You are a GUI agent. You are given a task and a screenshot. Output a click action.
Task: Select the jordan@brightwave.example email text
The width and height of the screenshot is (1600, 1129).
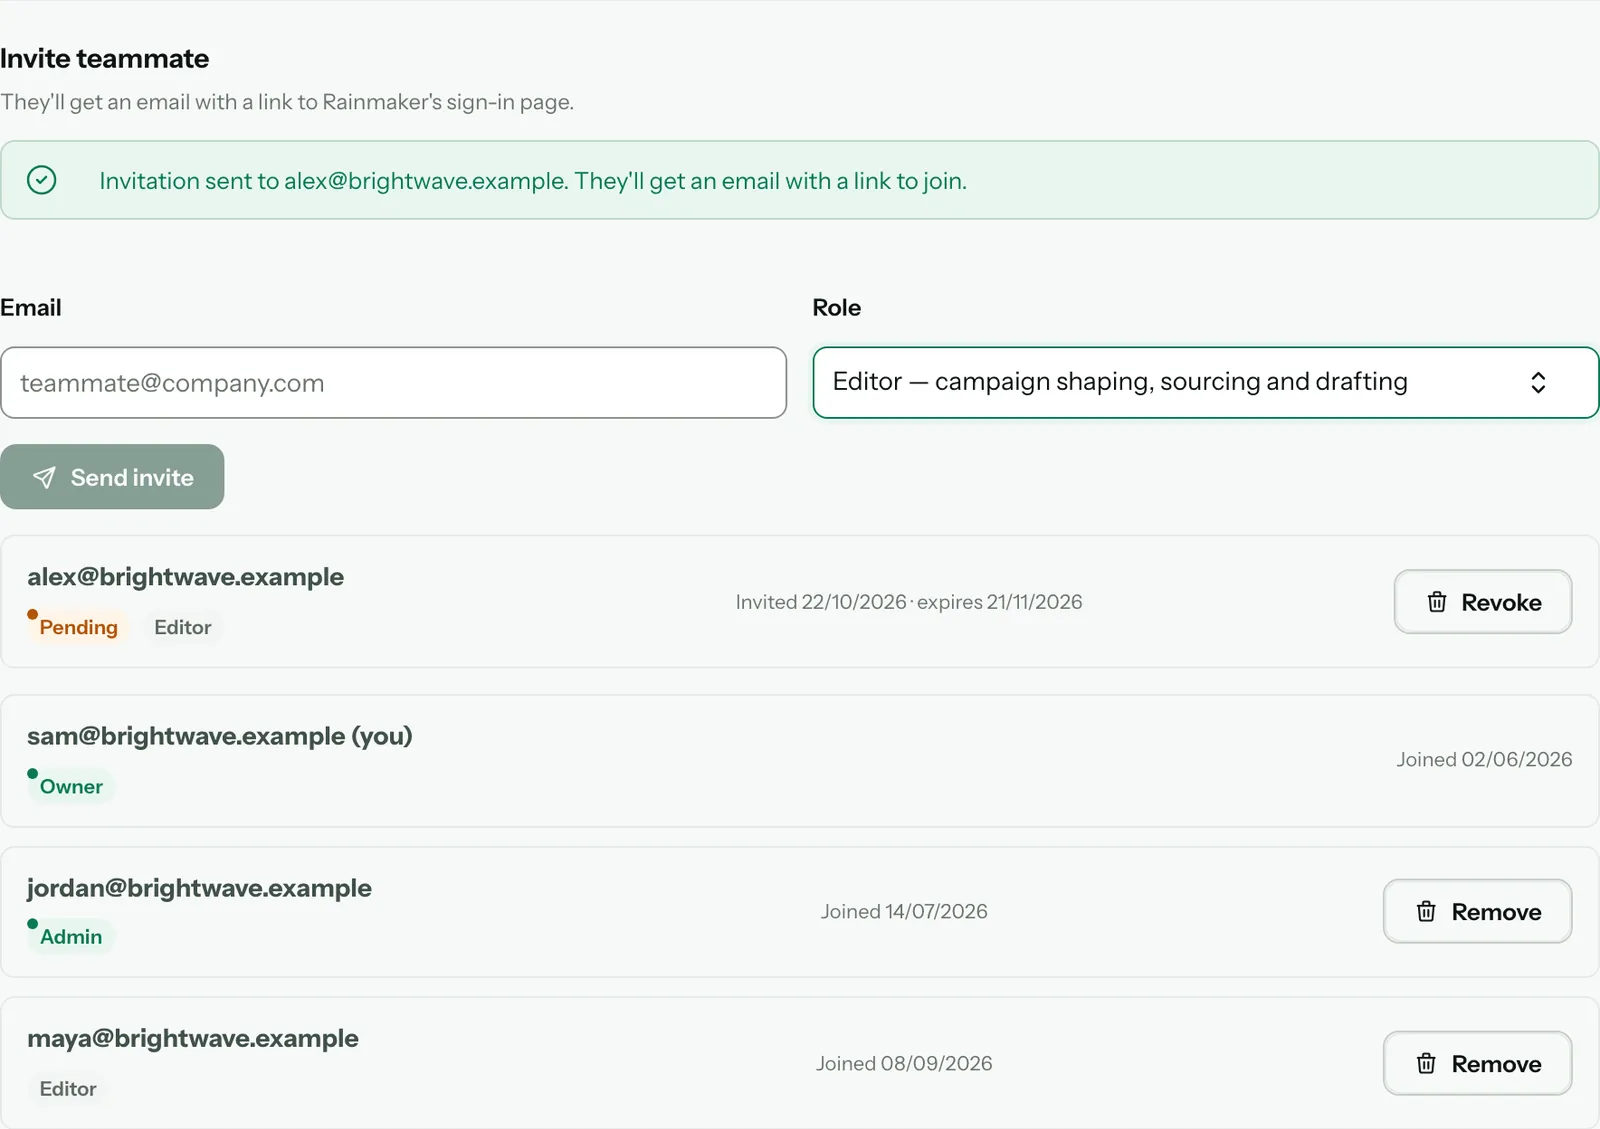point(199,888)
